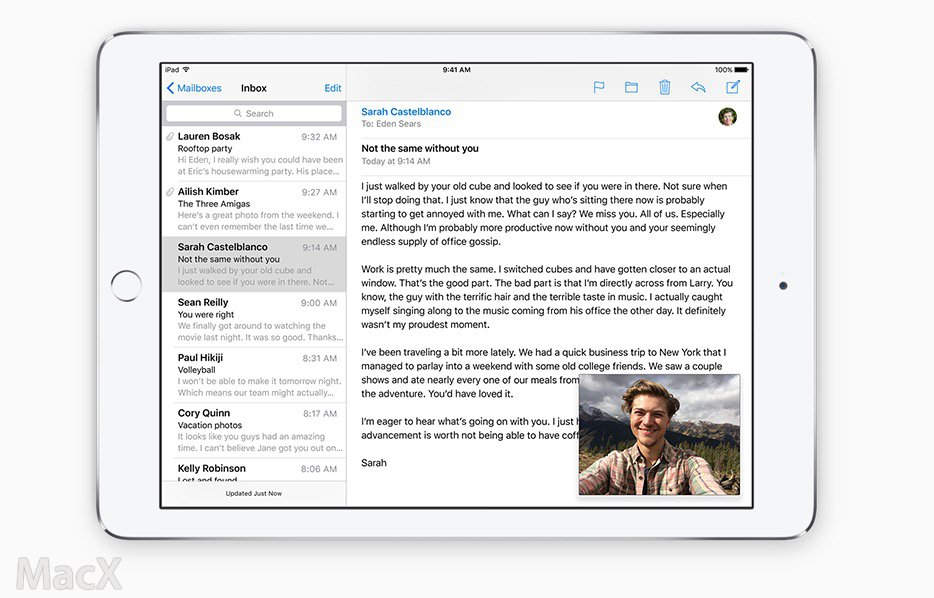Tap the reply arrow icon
934x598 pixels.
pyautogui.click(x=698, y=88)
